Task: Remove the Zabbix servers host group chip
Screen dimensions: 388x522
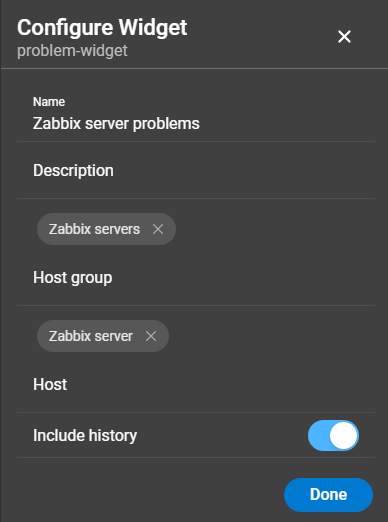Action: pyautogui.click(x=158, y=229)
